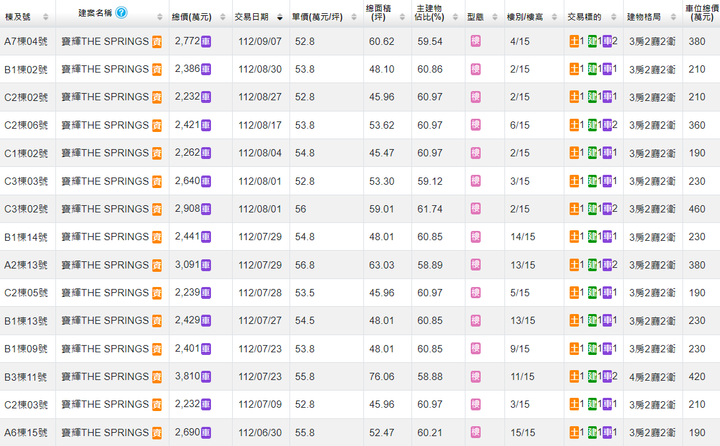Toggle 交易日期 descending sort arrow

280,17
